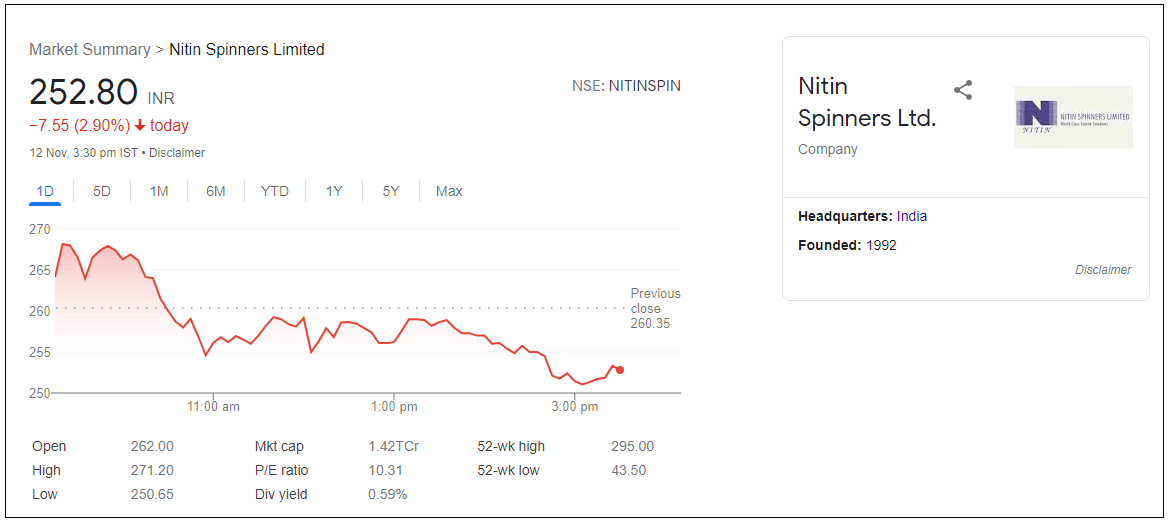Click the red endpoint dot on chart

point(620,370)
